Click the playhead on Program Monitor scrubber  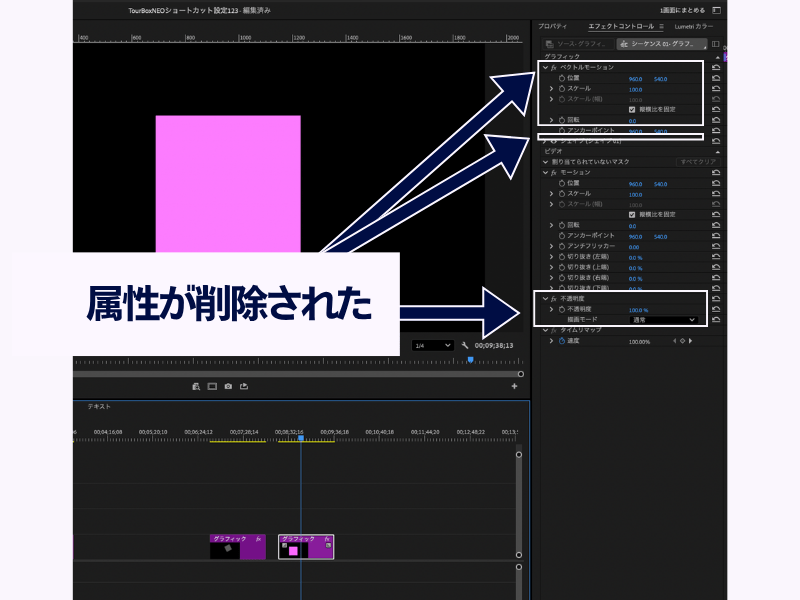click(x=470, y=359)
